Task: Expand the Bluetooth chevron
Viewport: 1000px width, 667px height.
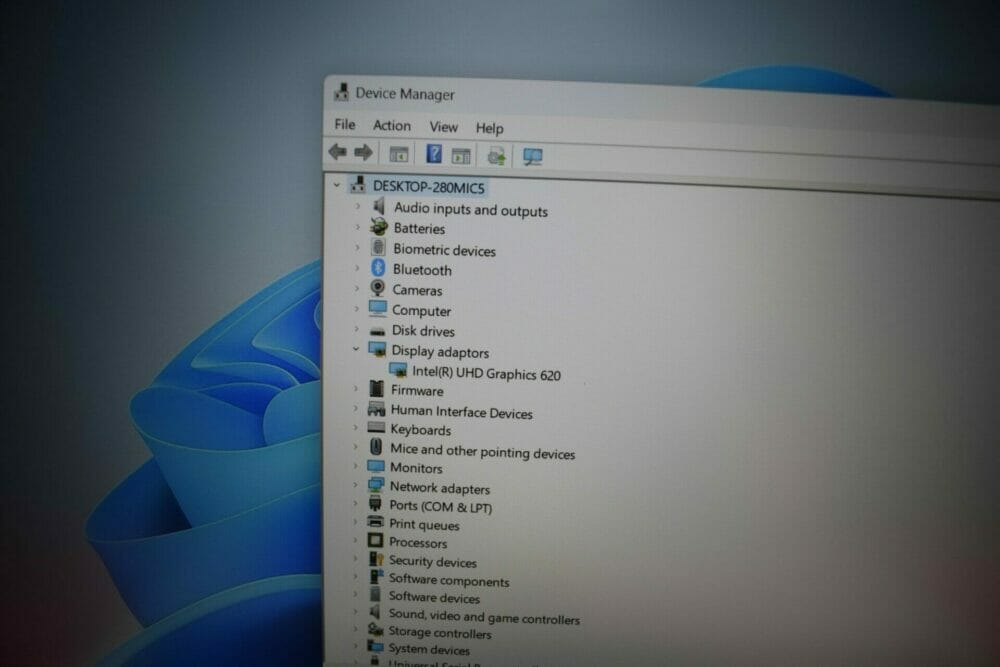Action: coord(357,268)
